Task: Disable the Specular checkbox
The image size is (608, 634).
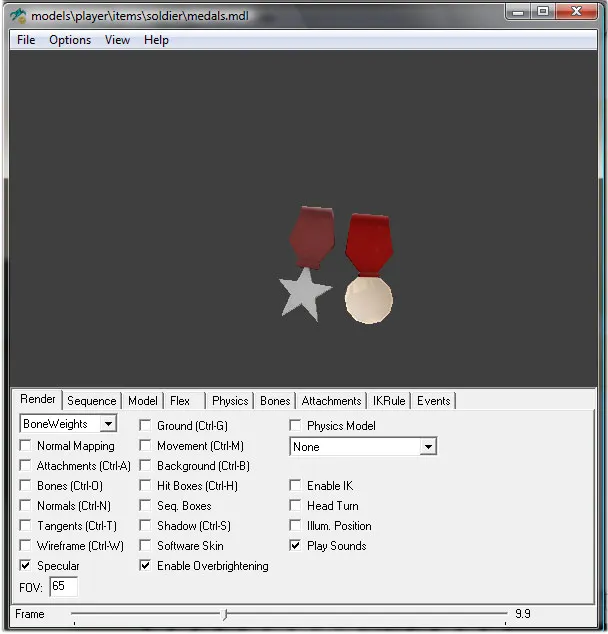Action: (x=25, y=565)
